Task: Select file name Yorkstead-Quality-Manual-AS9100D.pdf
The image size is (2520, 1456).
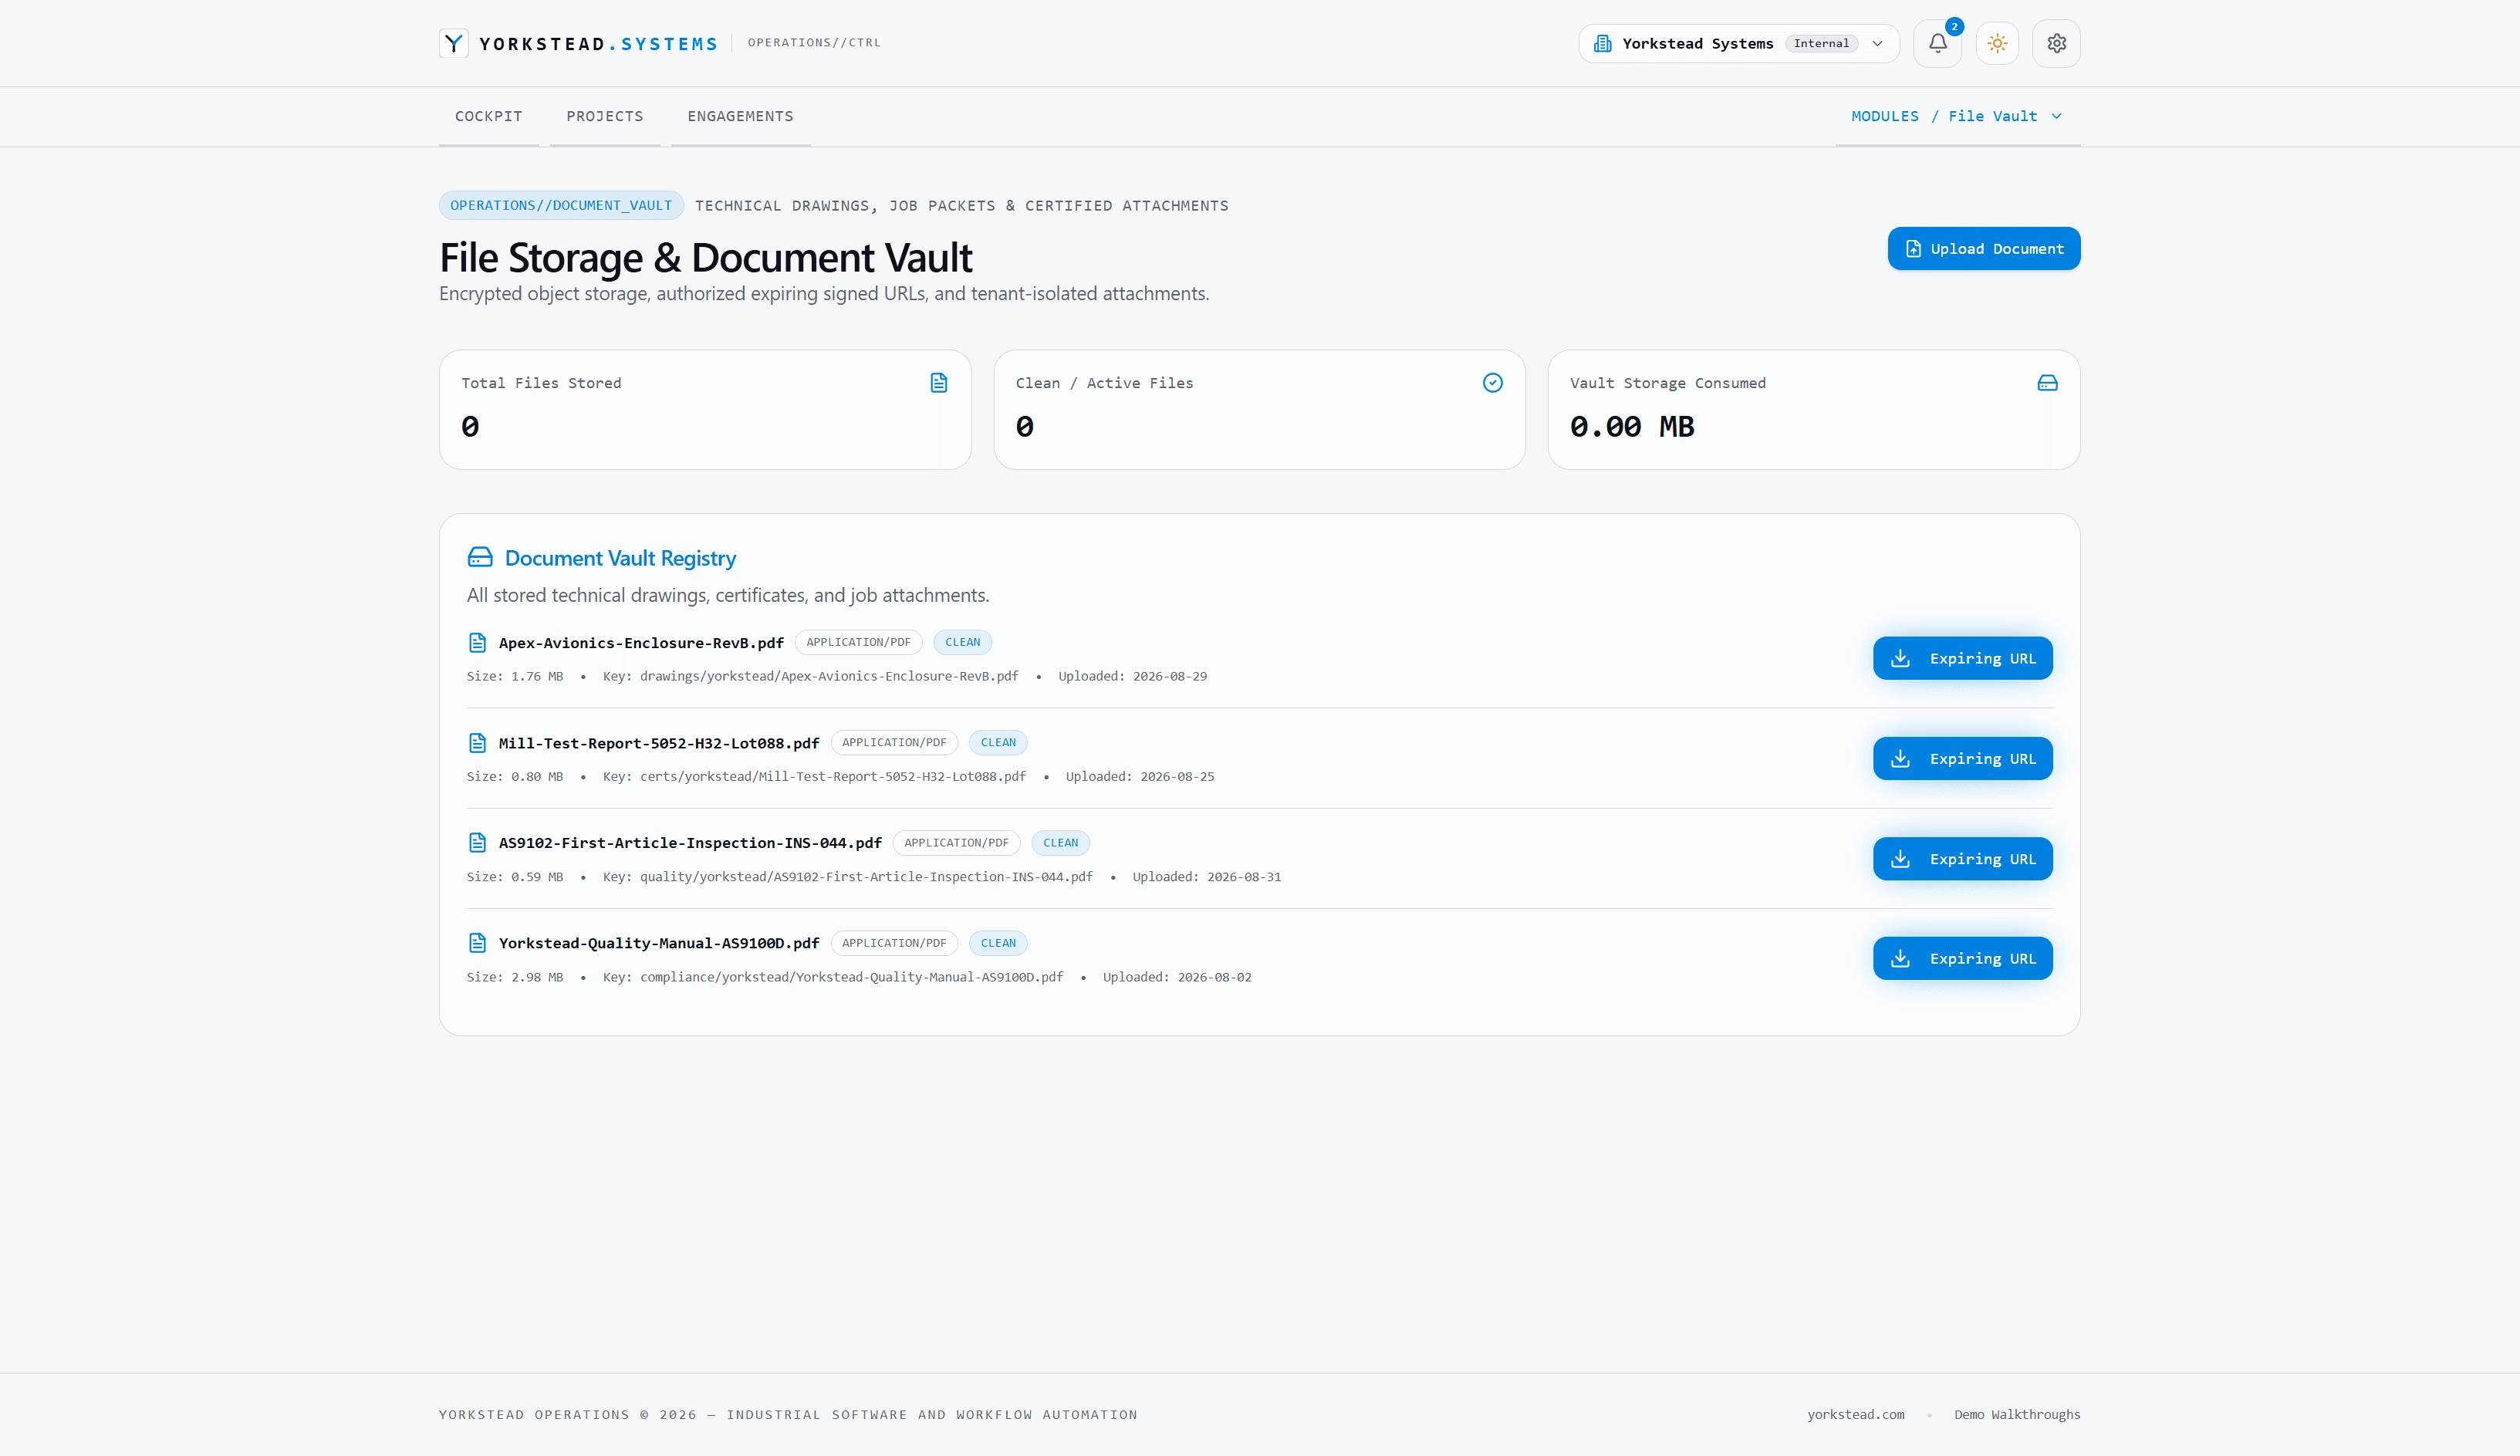Action: click(x=659, y=943)
